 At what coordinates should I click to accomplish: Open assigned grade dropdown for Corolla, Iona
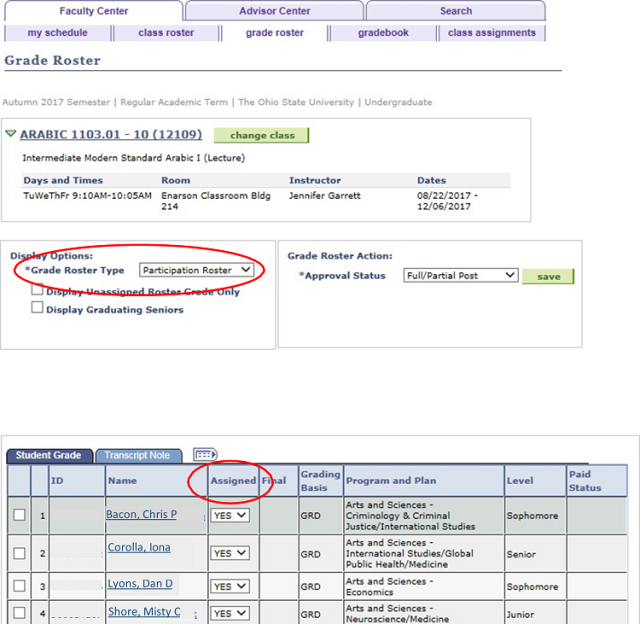coord(230,553)
